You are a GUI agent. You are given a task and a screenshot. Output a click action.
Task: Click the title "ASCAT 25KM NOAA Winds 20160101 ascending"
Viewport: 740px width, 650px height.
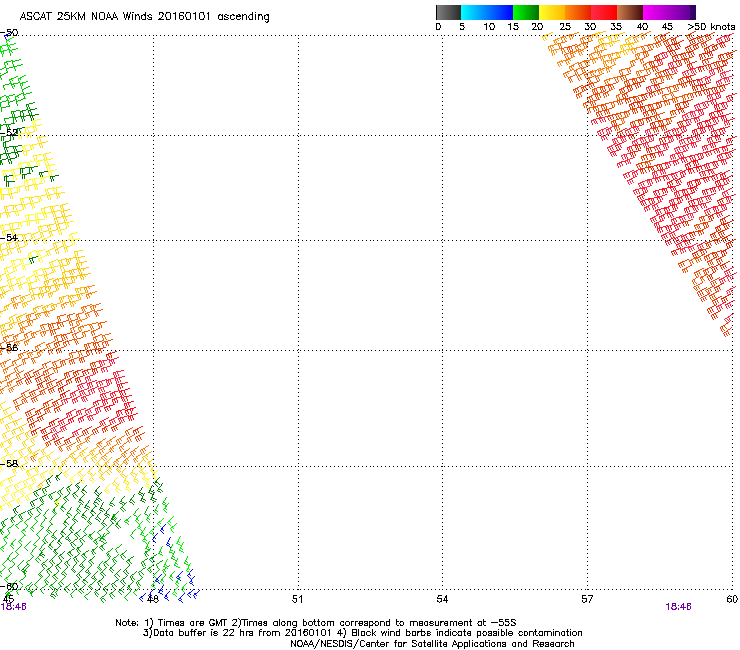(x=144, y=17)
